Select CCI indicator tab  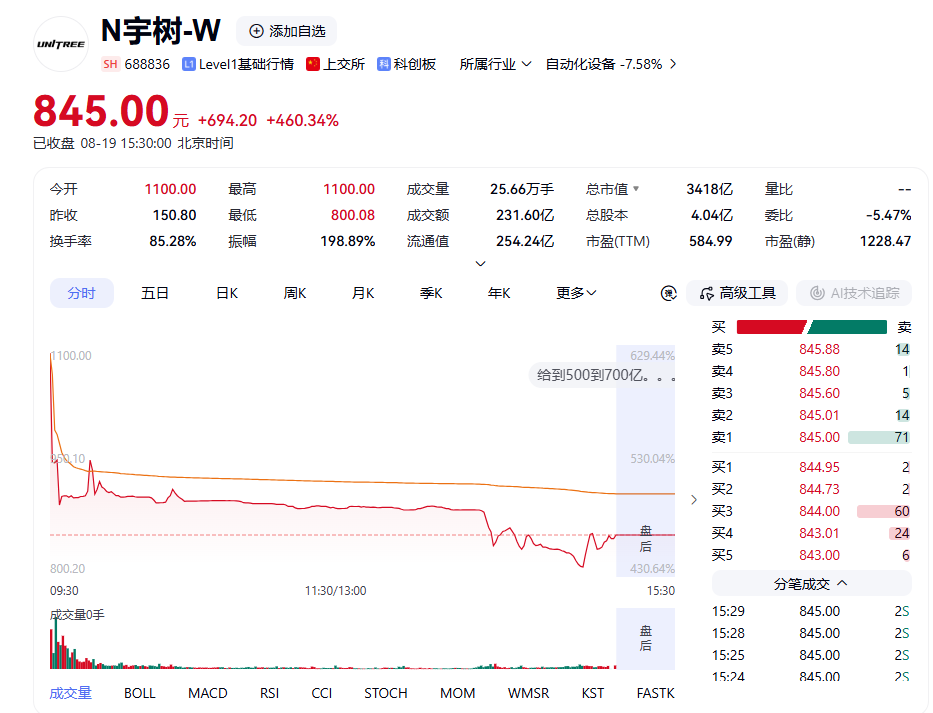coord(322,693)
